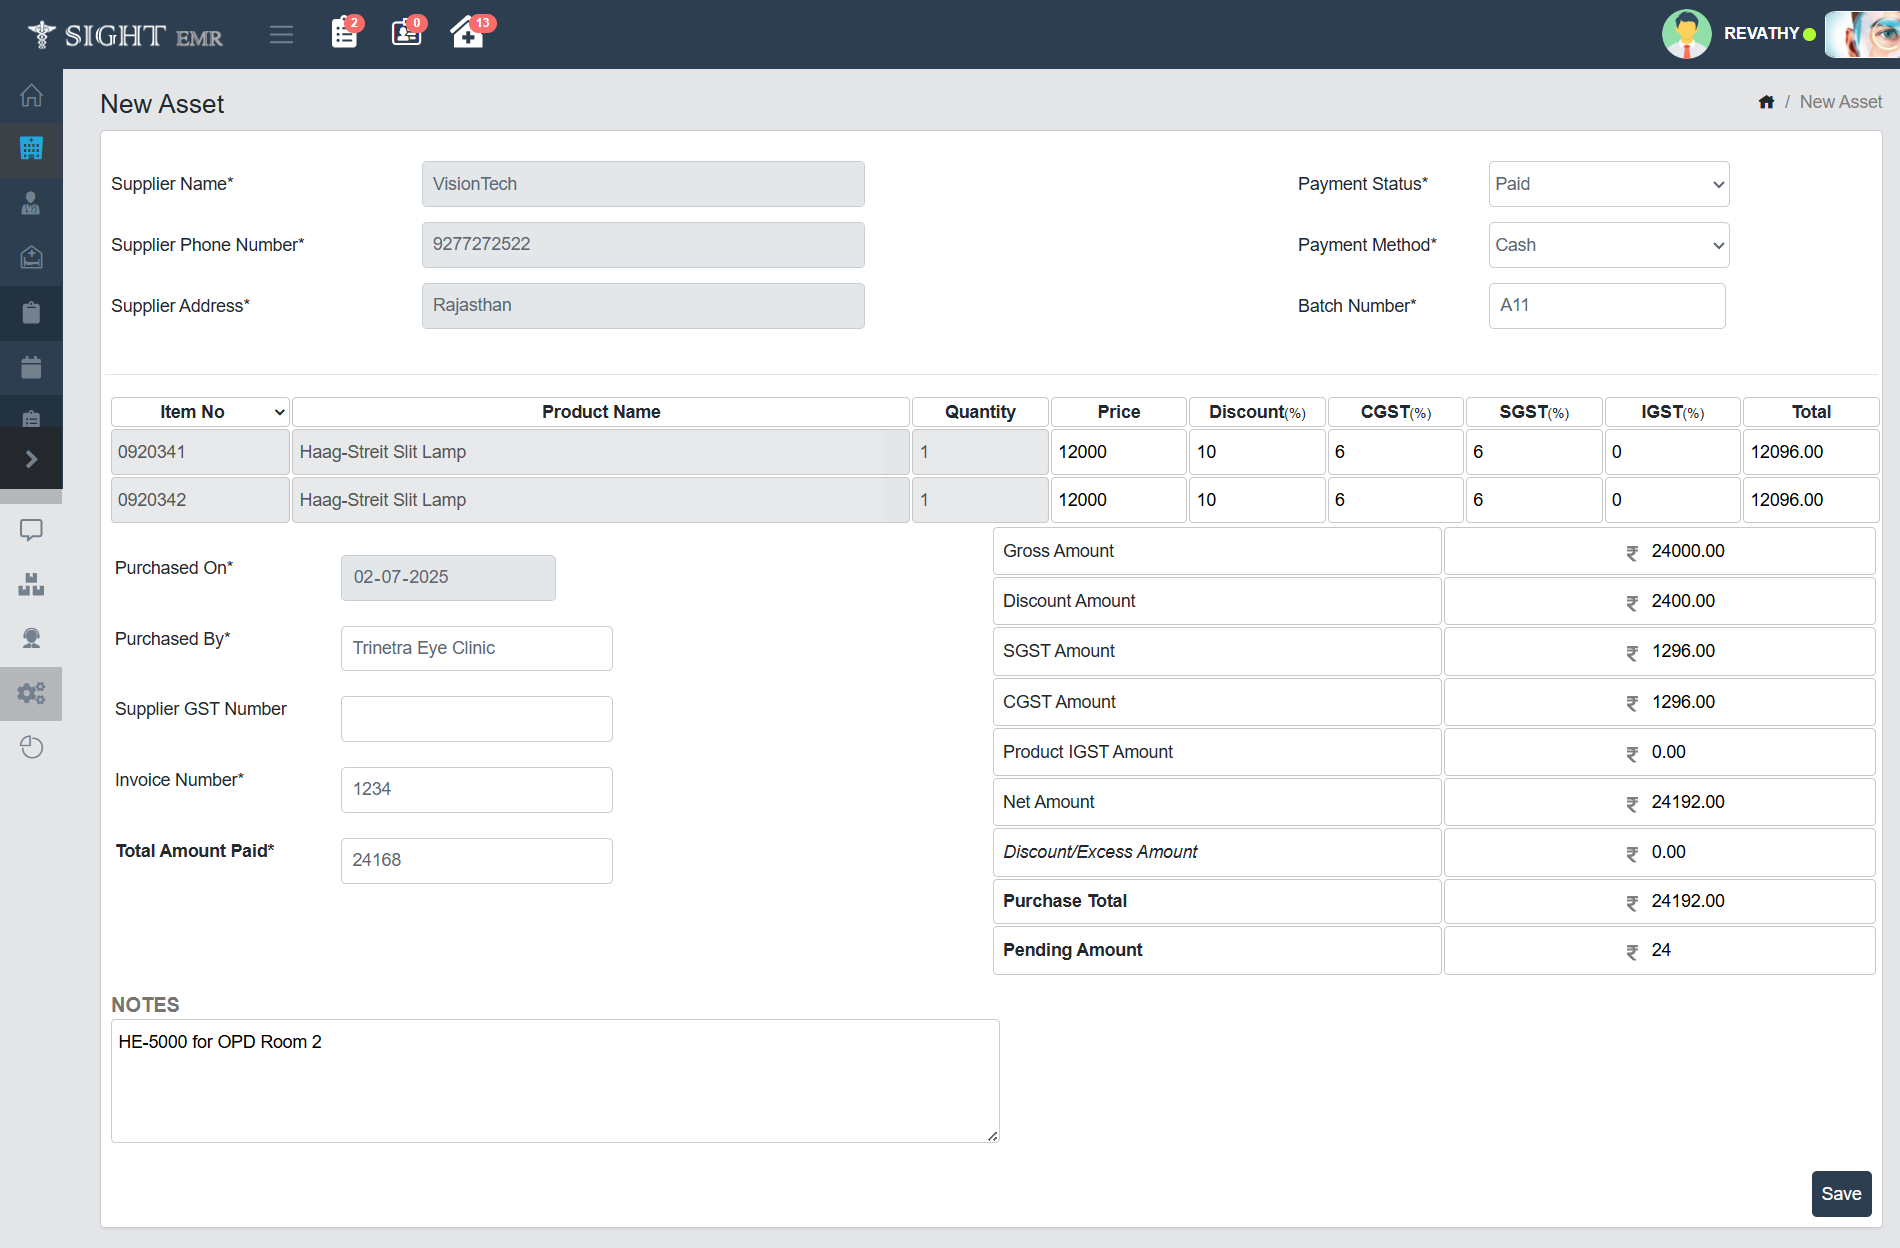Open the Payment Status dropdown
This screenshot has width=1900, height=1248.
(1608, 184)
